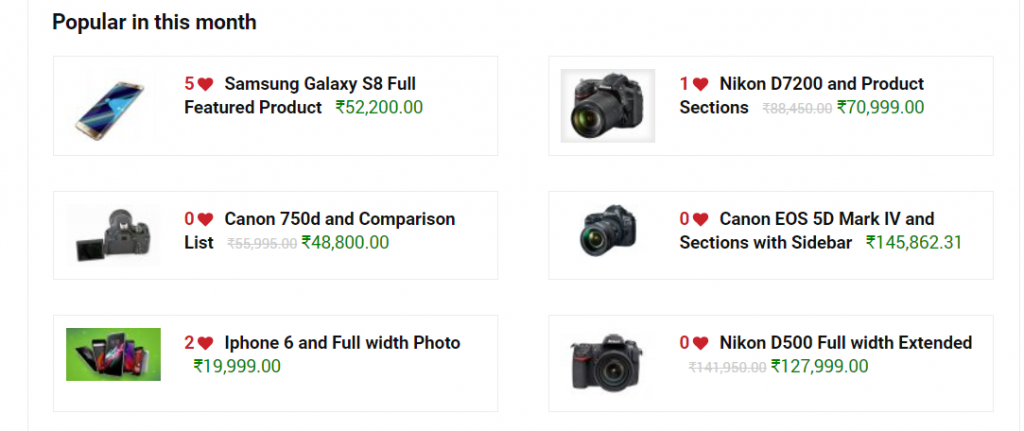Visit Iphone 6 and Full width Photo

tap(342, 343)
